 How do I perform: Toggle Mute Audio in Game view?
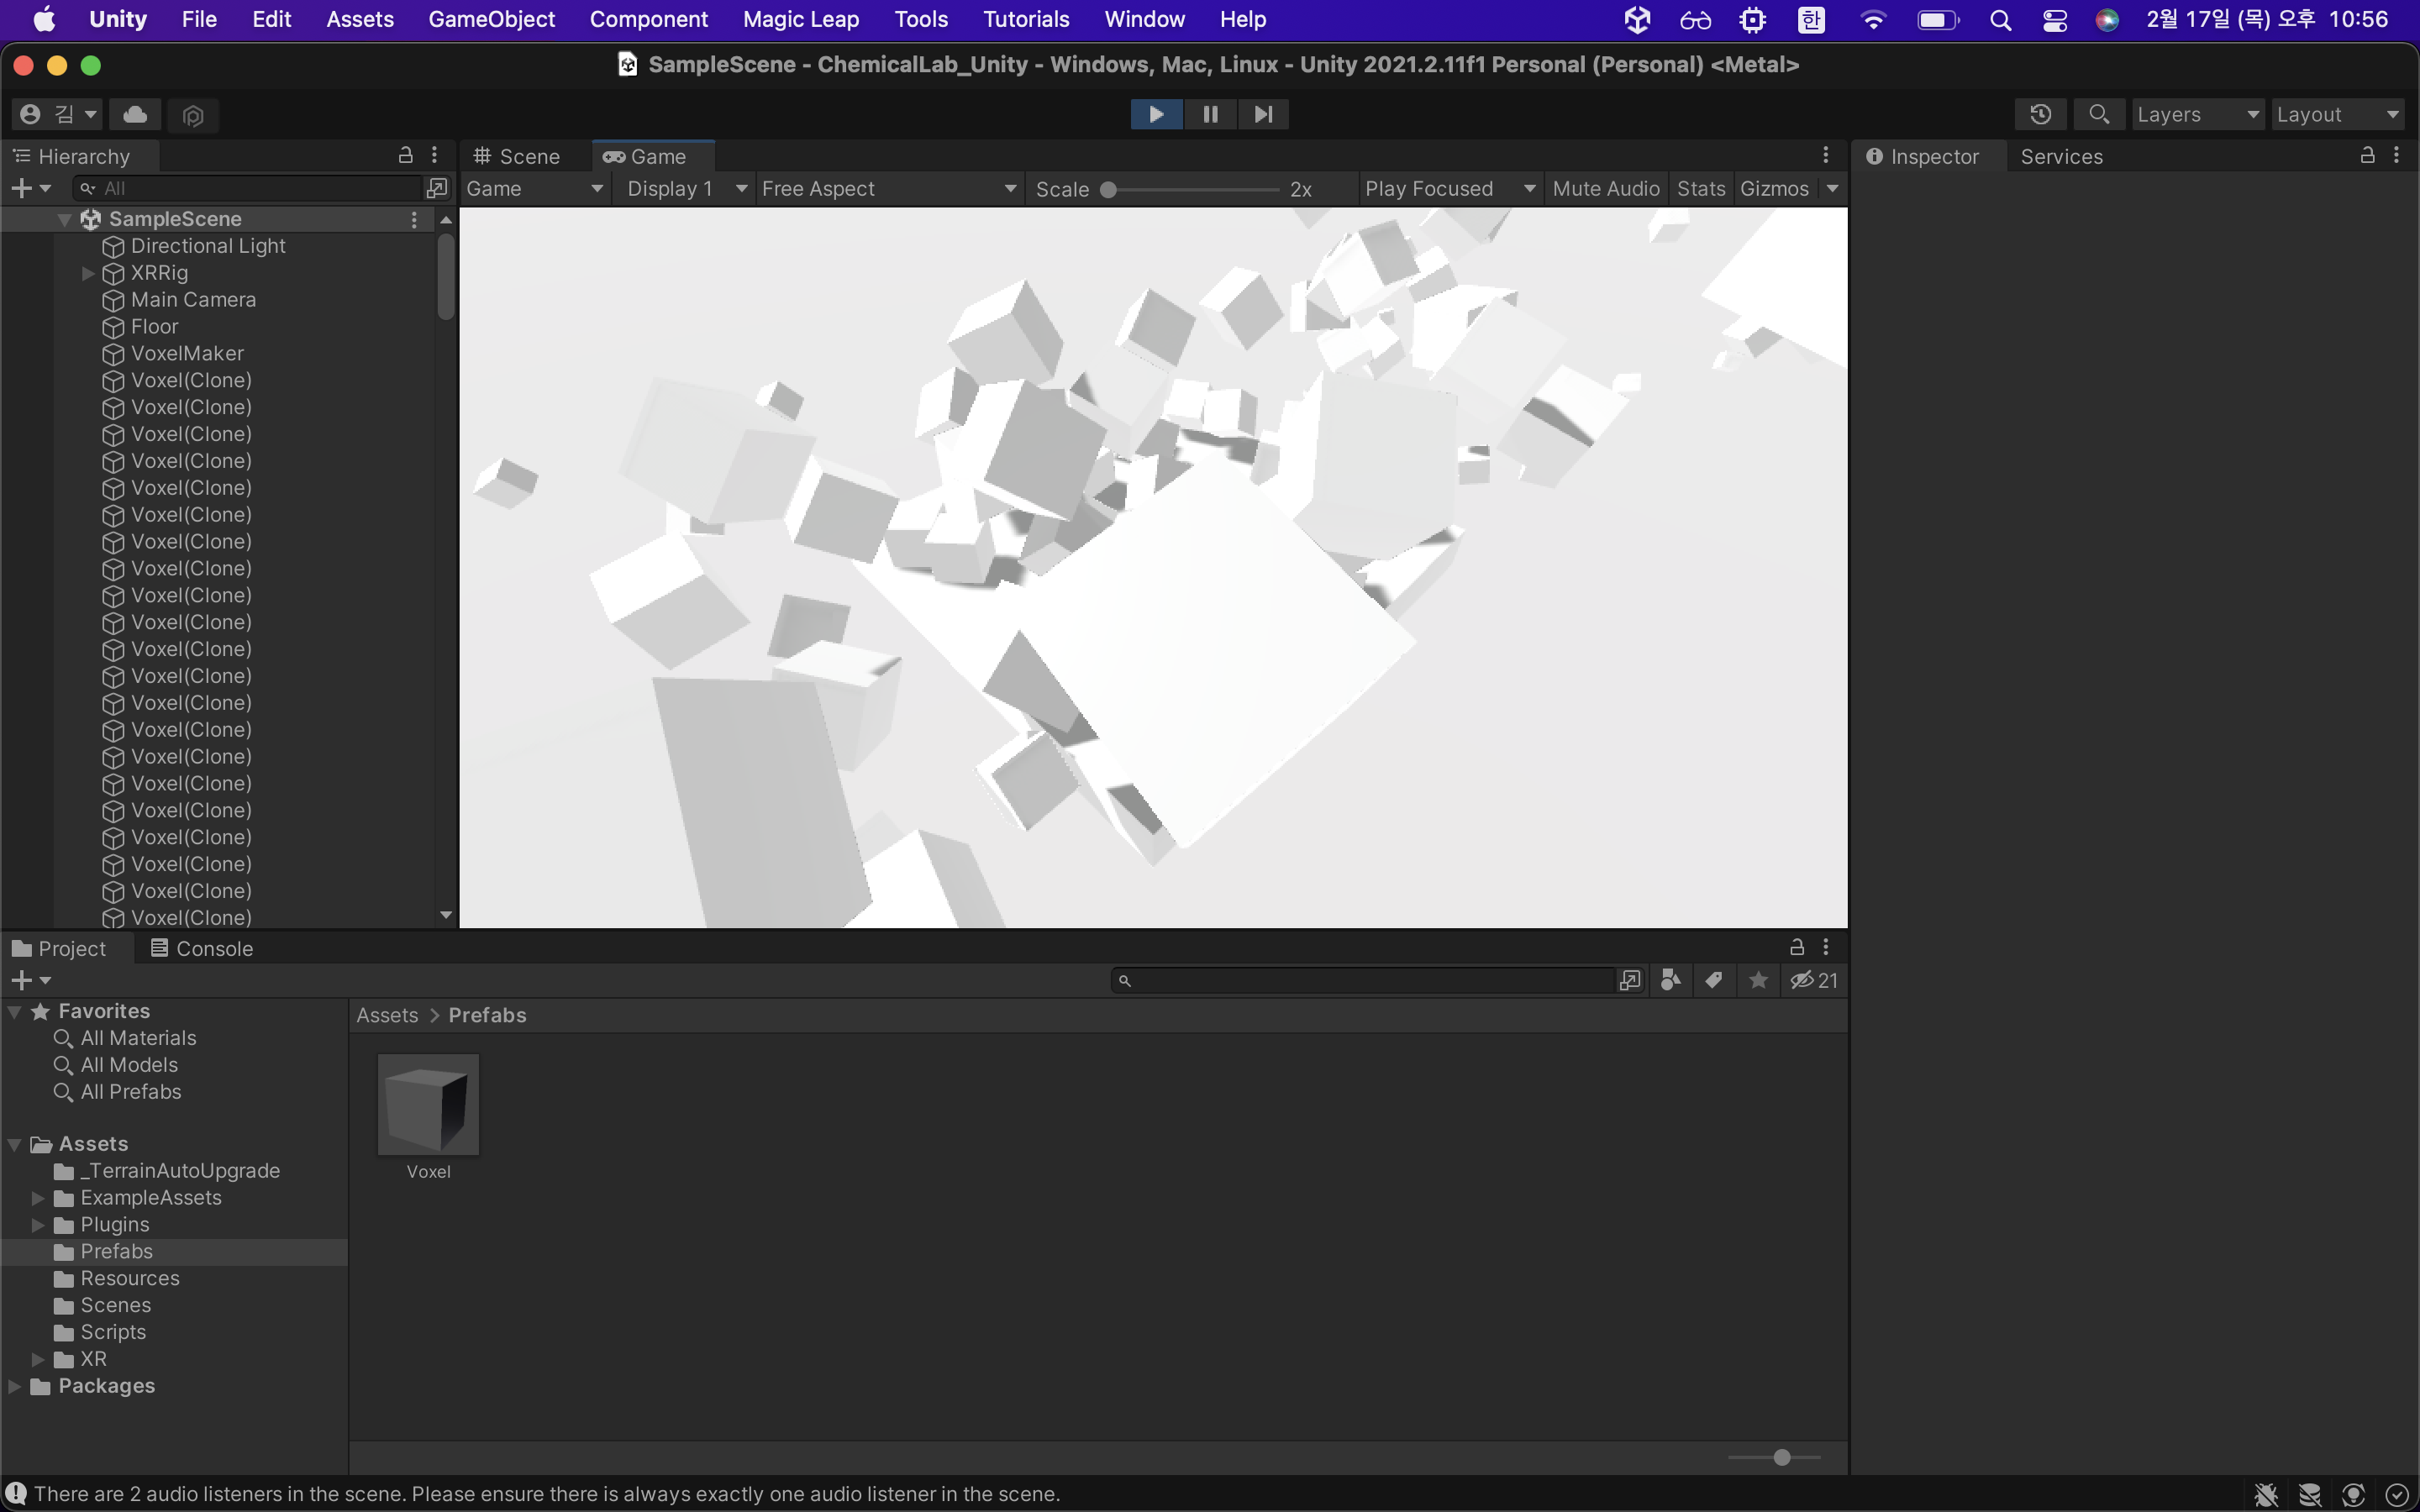pos(1605,188)
